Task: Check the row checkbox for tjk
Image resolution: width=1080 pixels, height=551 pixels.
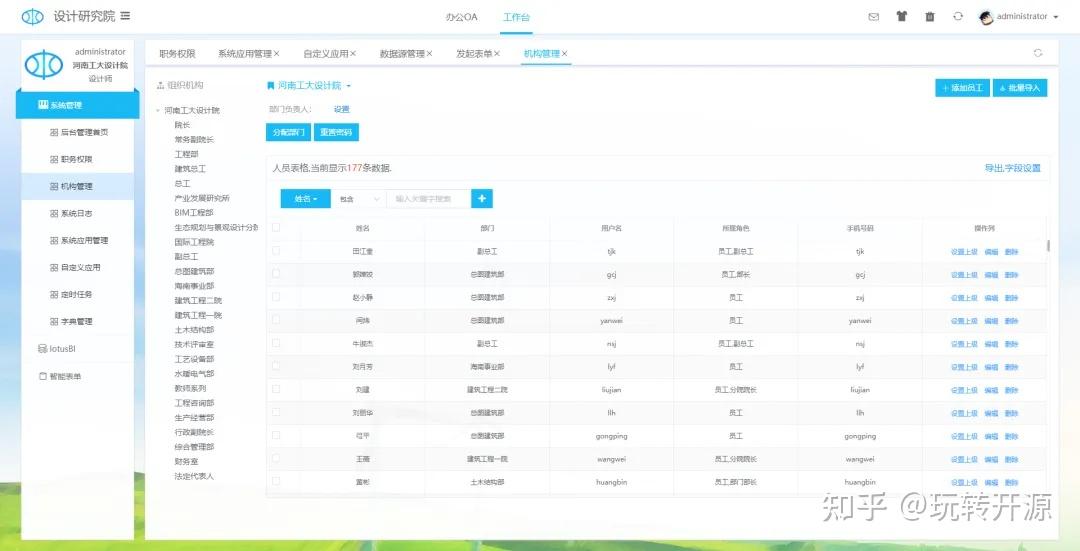Action: pos(276,251)
